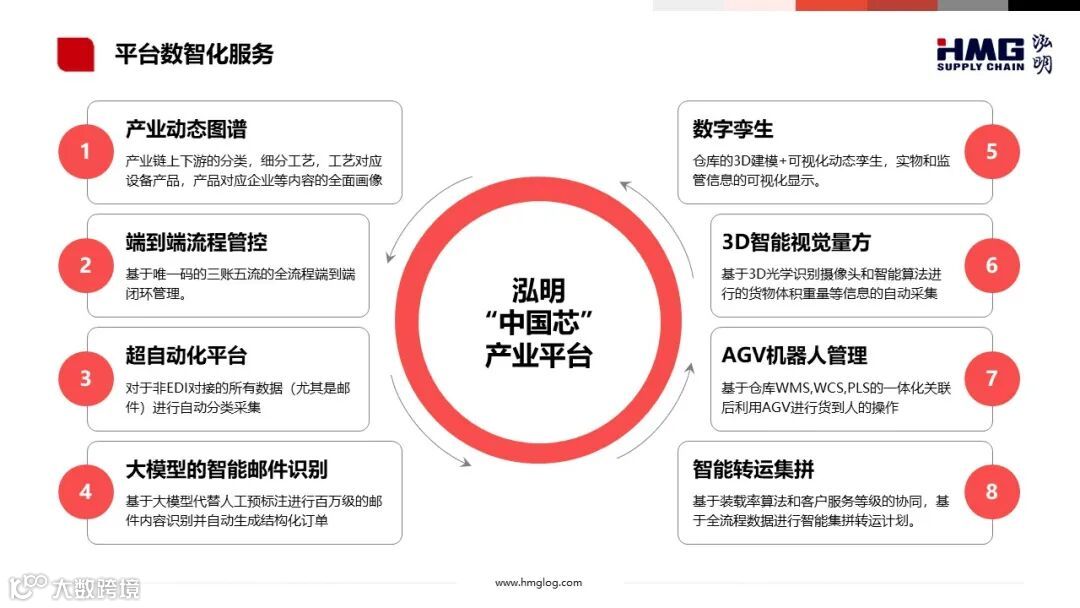Click the description starting 基于唯一码的三账五流
This screenshot has width=1080, height=608.
tap(240, 284)
